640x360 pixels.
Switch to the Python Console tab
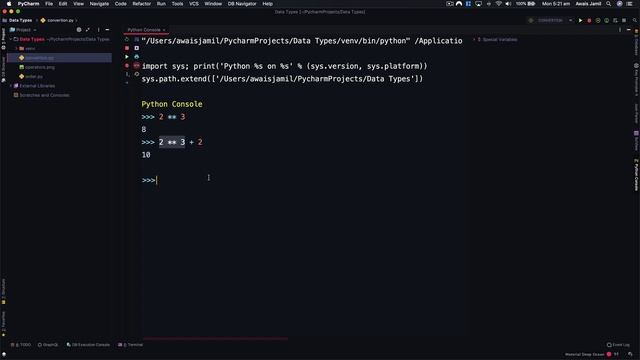(x=144, y=30)
